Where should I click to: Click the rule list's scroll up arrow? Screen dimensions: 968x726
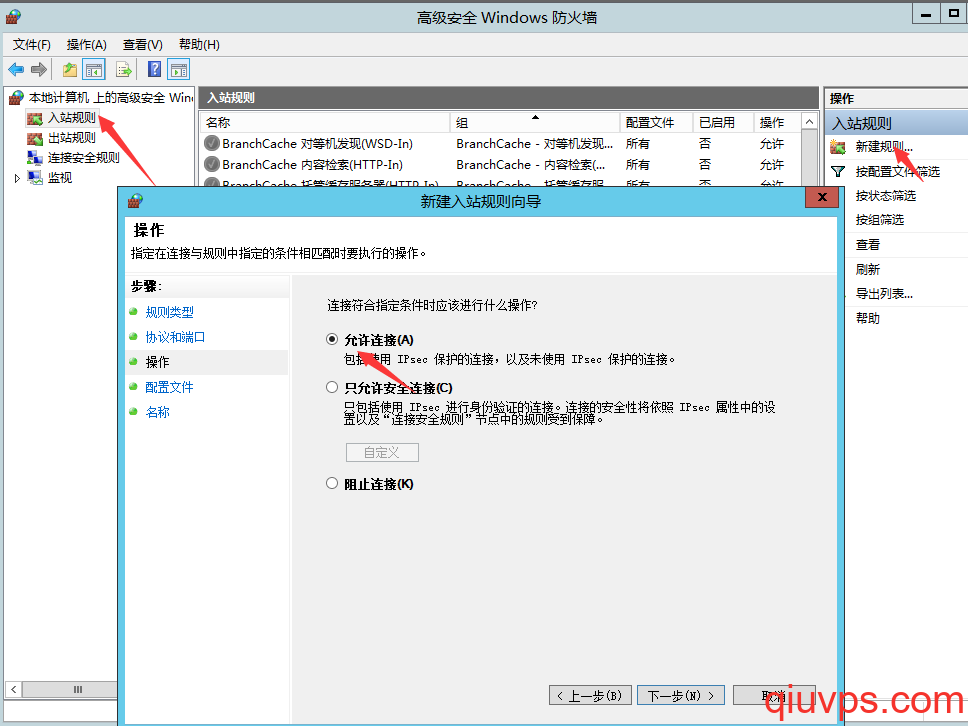(x=809, y=121)
